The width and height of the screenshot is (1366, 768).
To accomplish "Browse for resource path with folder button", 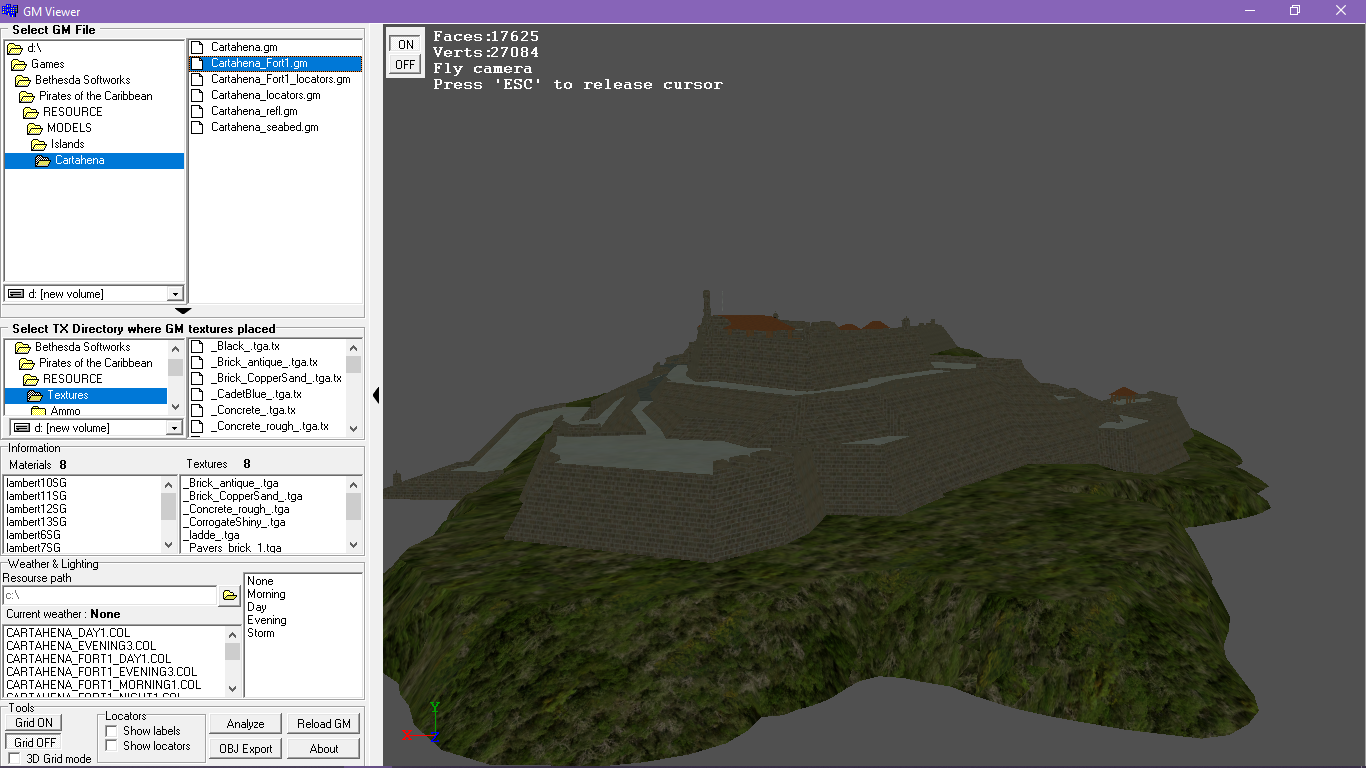I will pos(230,596).
